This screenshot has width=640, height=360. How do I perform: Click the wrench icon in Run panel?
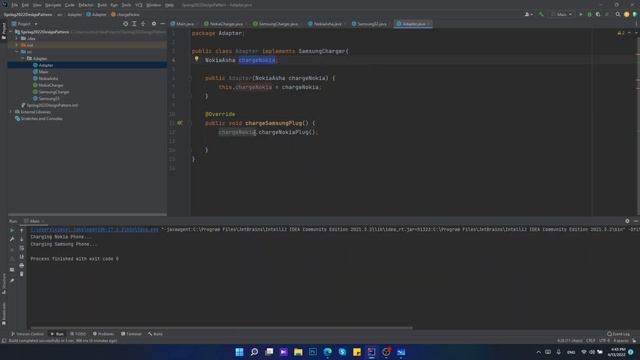pos(12,239)
